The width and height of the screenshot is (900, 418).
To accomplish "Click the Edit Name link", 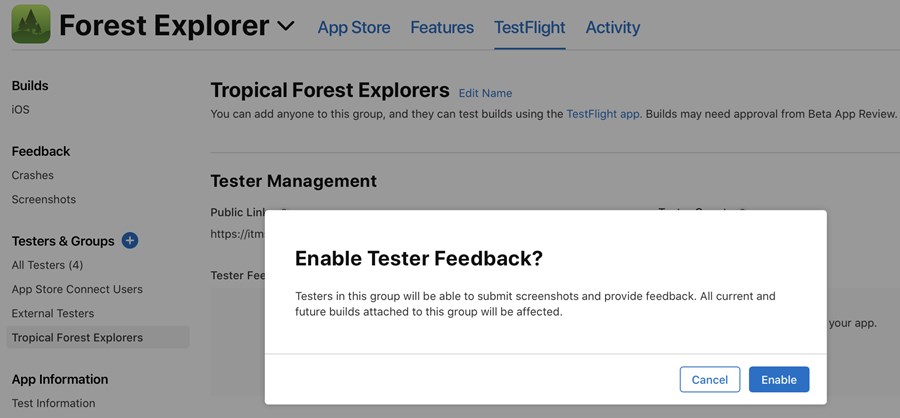I will pos(485,93).
